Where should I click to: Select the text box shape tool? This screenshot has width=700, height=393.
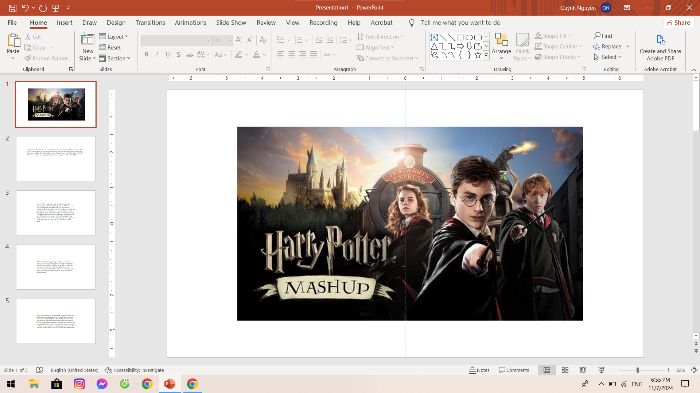434,37
